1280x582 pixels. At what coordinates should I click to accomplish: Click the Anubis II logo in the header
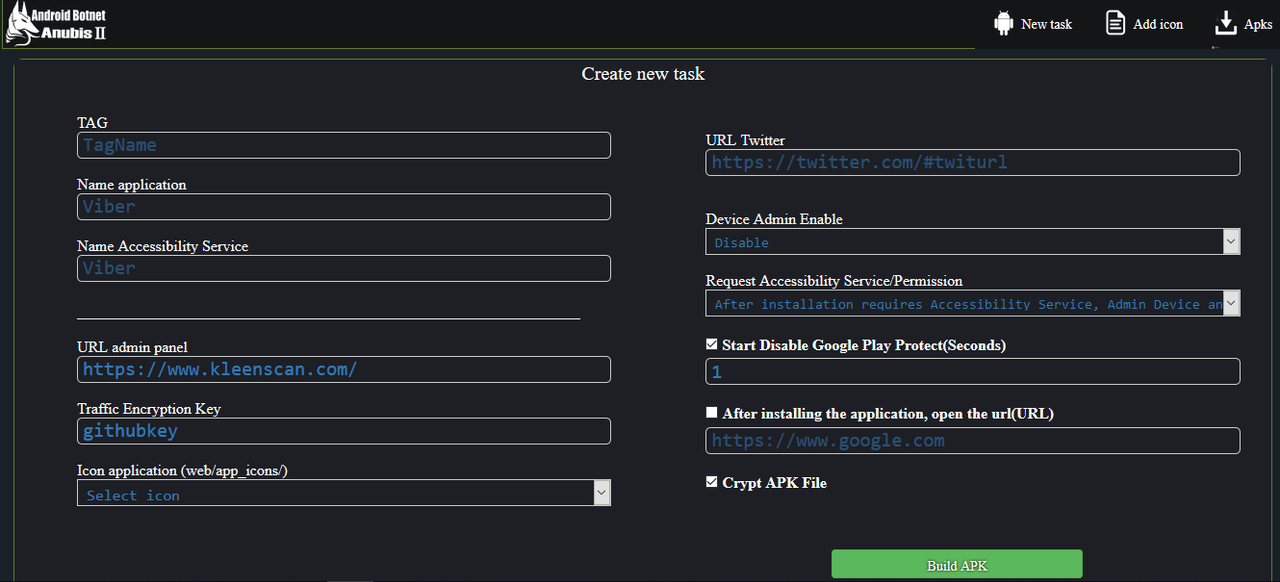[56, 24]
